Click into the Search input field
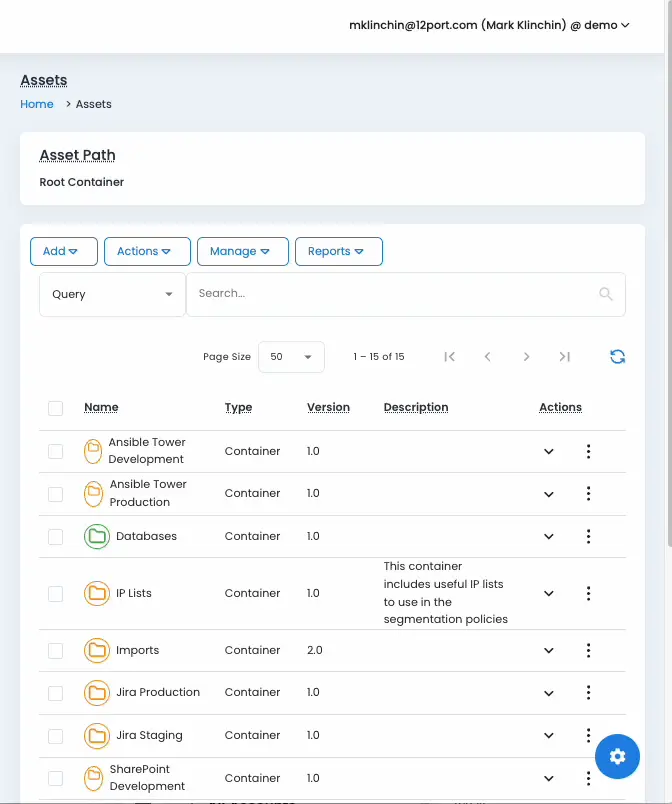 coord(390,294)
